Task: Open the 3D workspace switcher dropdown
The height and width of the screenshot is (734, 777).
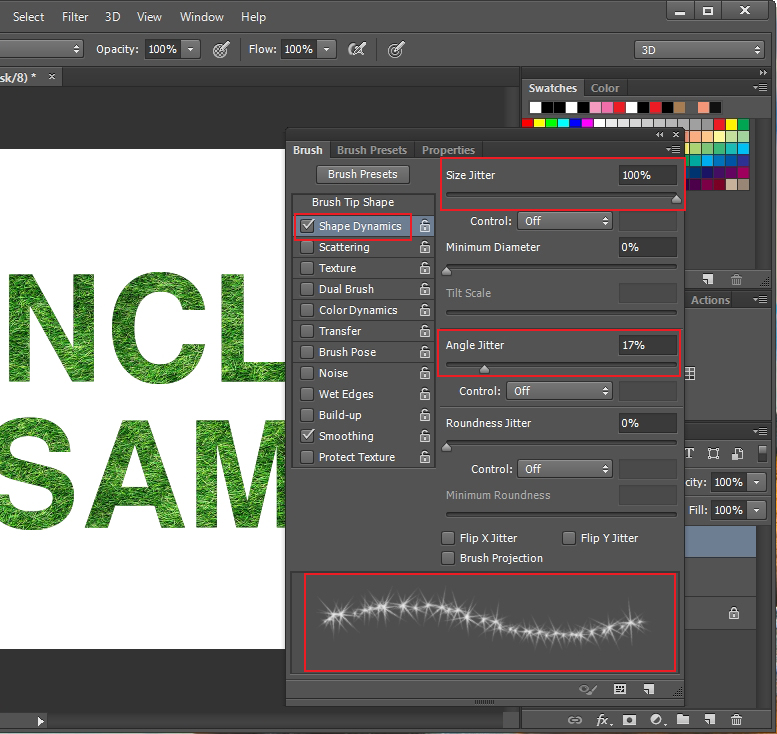Action: (699, 50)
